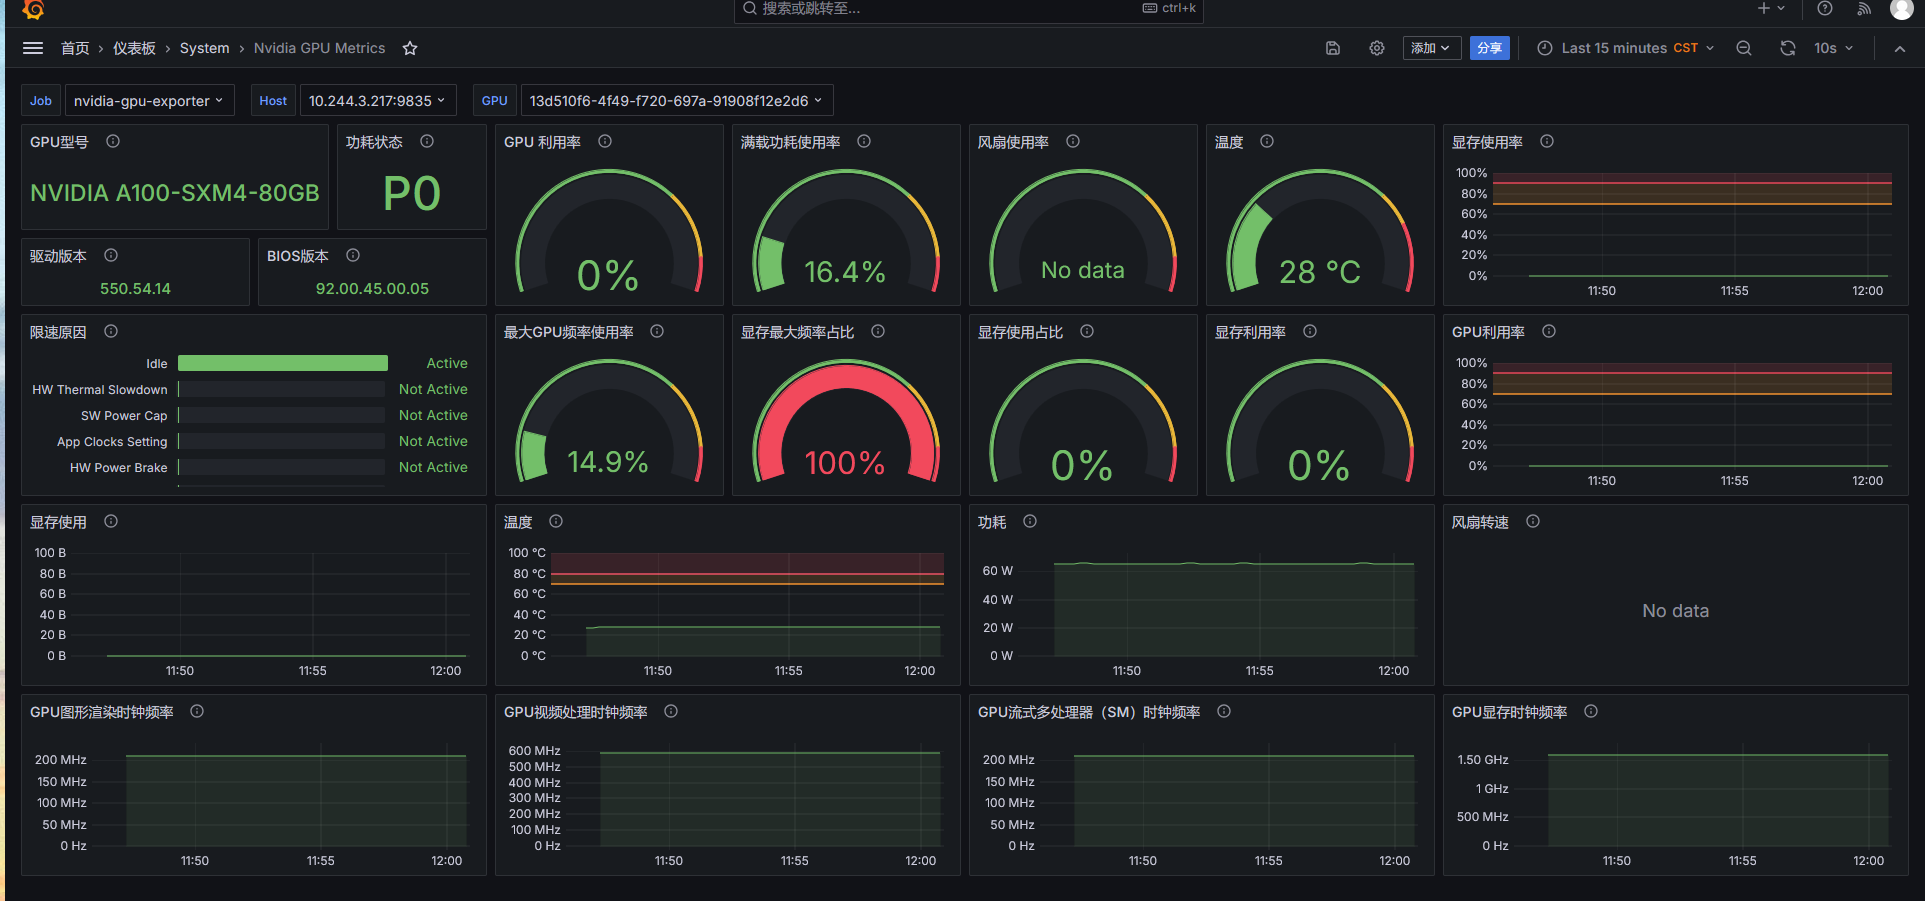
Task: Click the driver version 550.54.14
Action: coord(135,288)
